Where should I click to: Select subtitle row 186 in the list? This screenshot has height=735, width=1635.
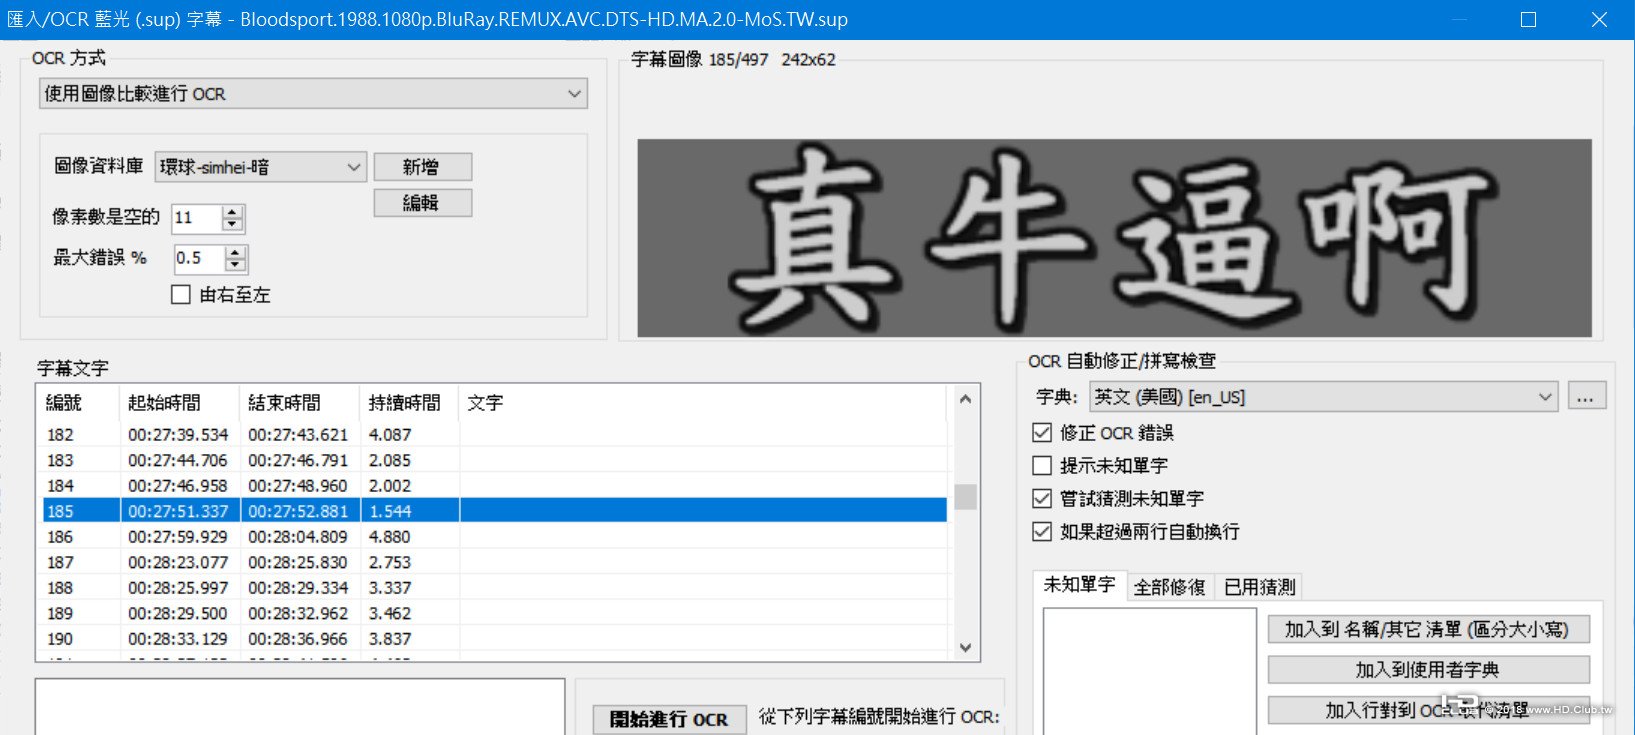[x=495, y=537]
